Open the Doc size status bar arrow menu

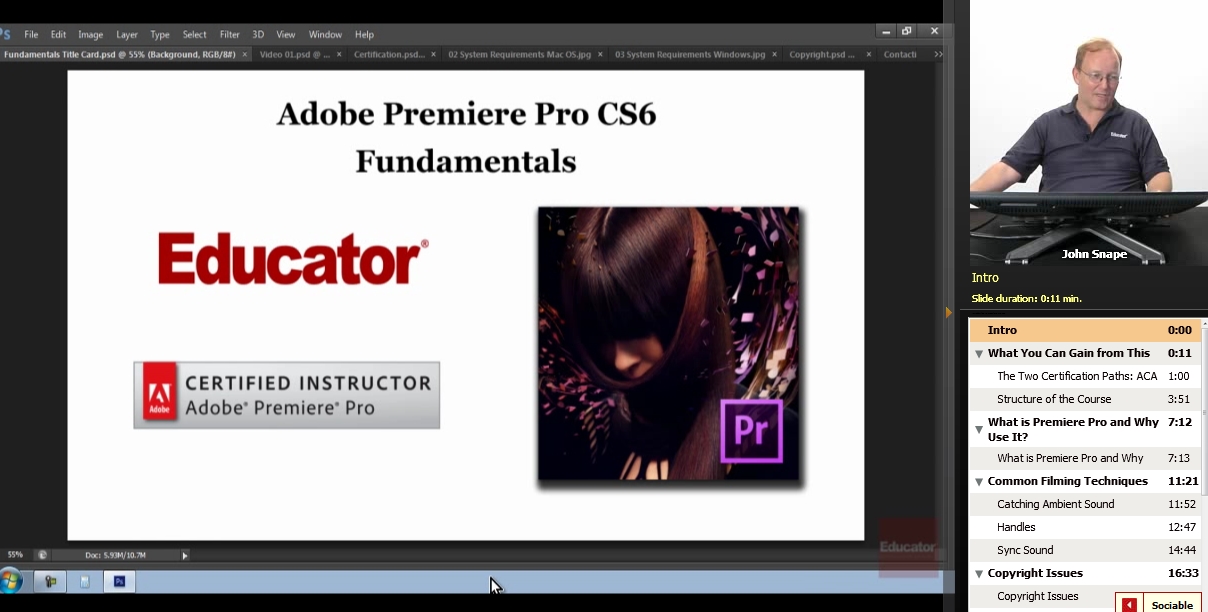pos(184,555)
